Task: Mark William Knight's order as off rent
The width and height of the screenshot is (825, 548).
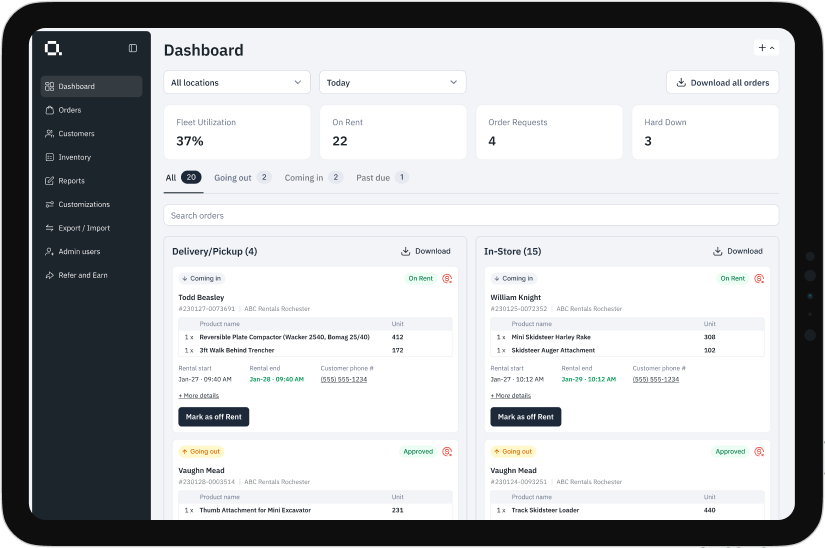Action: (525, 417)
